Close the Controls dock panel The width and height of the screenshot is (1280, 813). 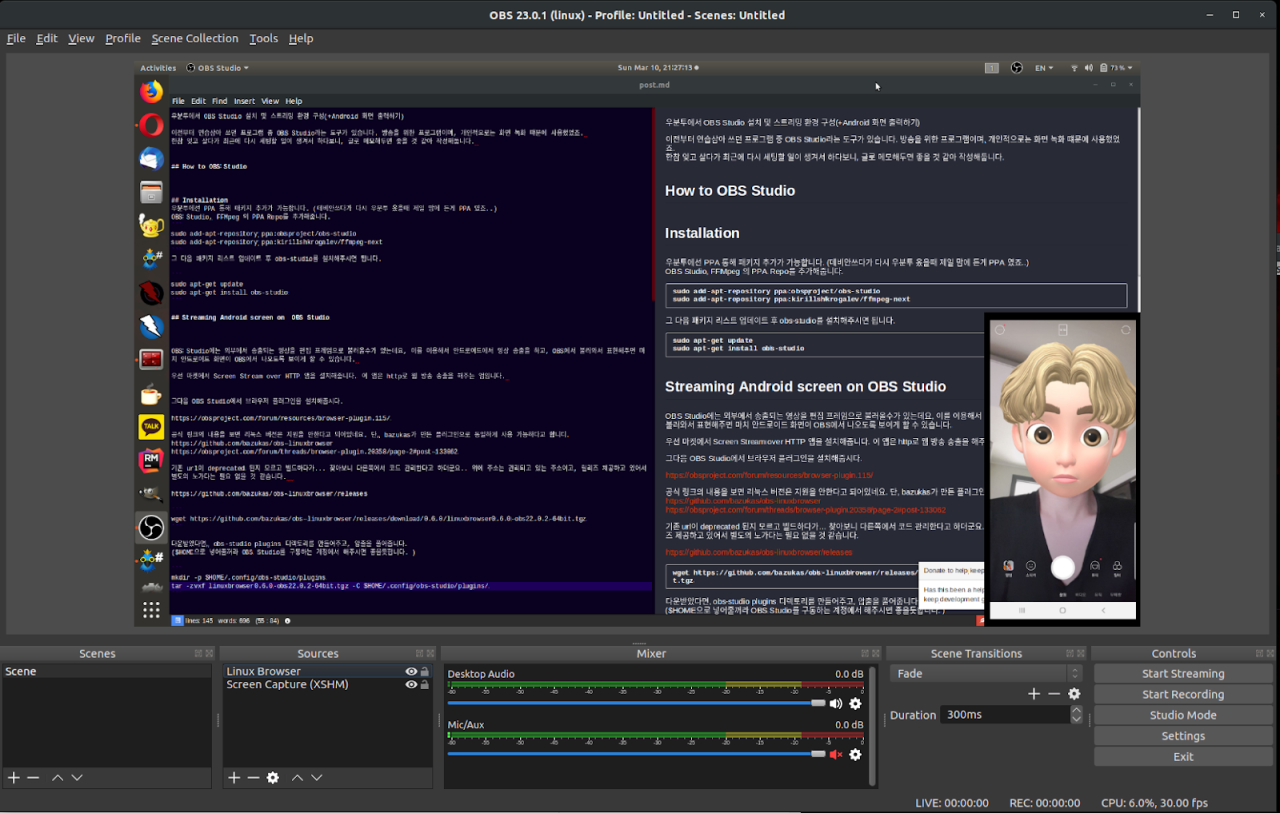tap(1268, 654)
